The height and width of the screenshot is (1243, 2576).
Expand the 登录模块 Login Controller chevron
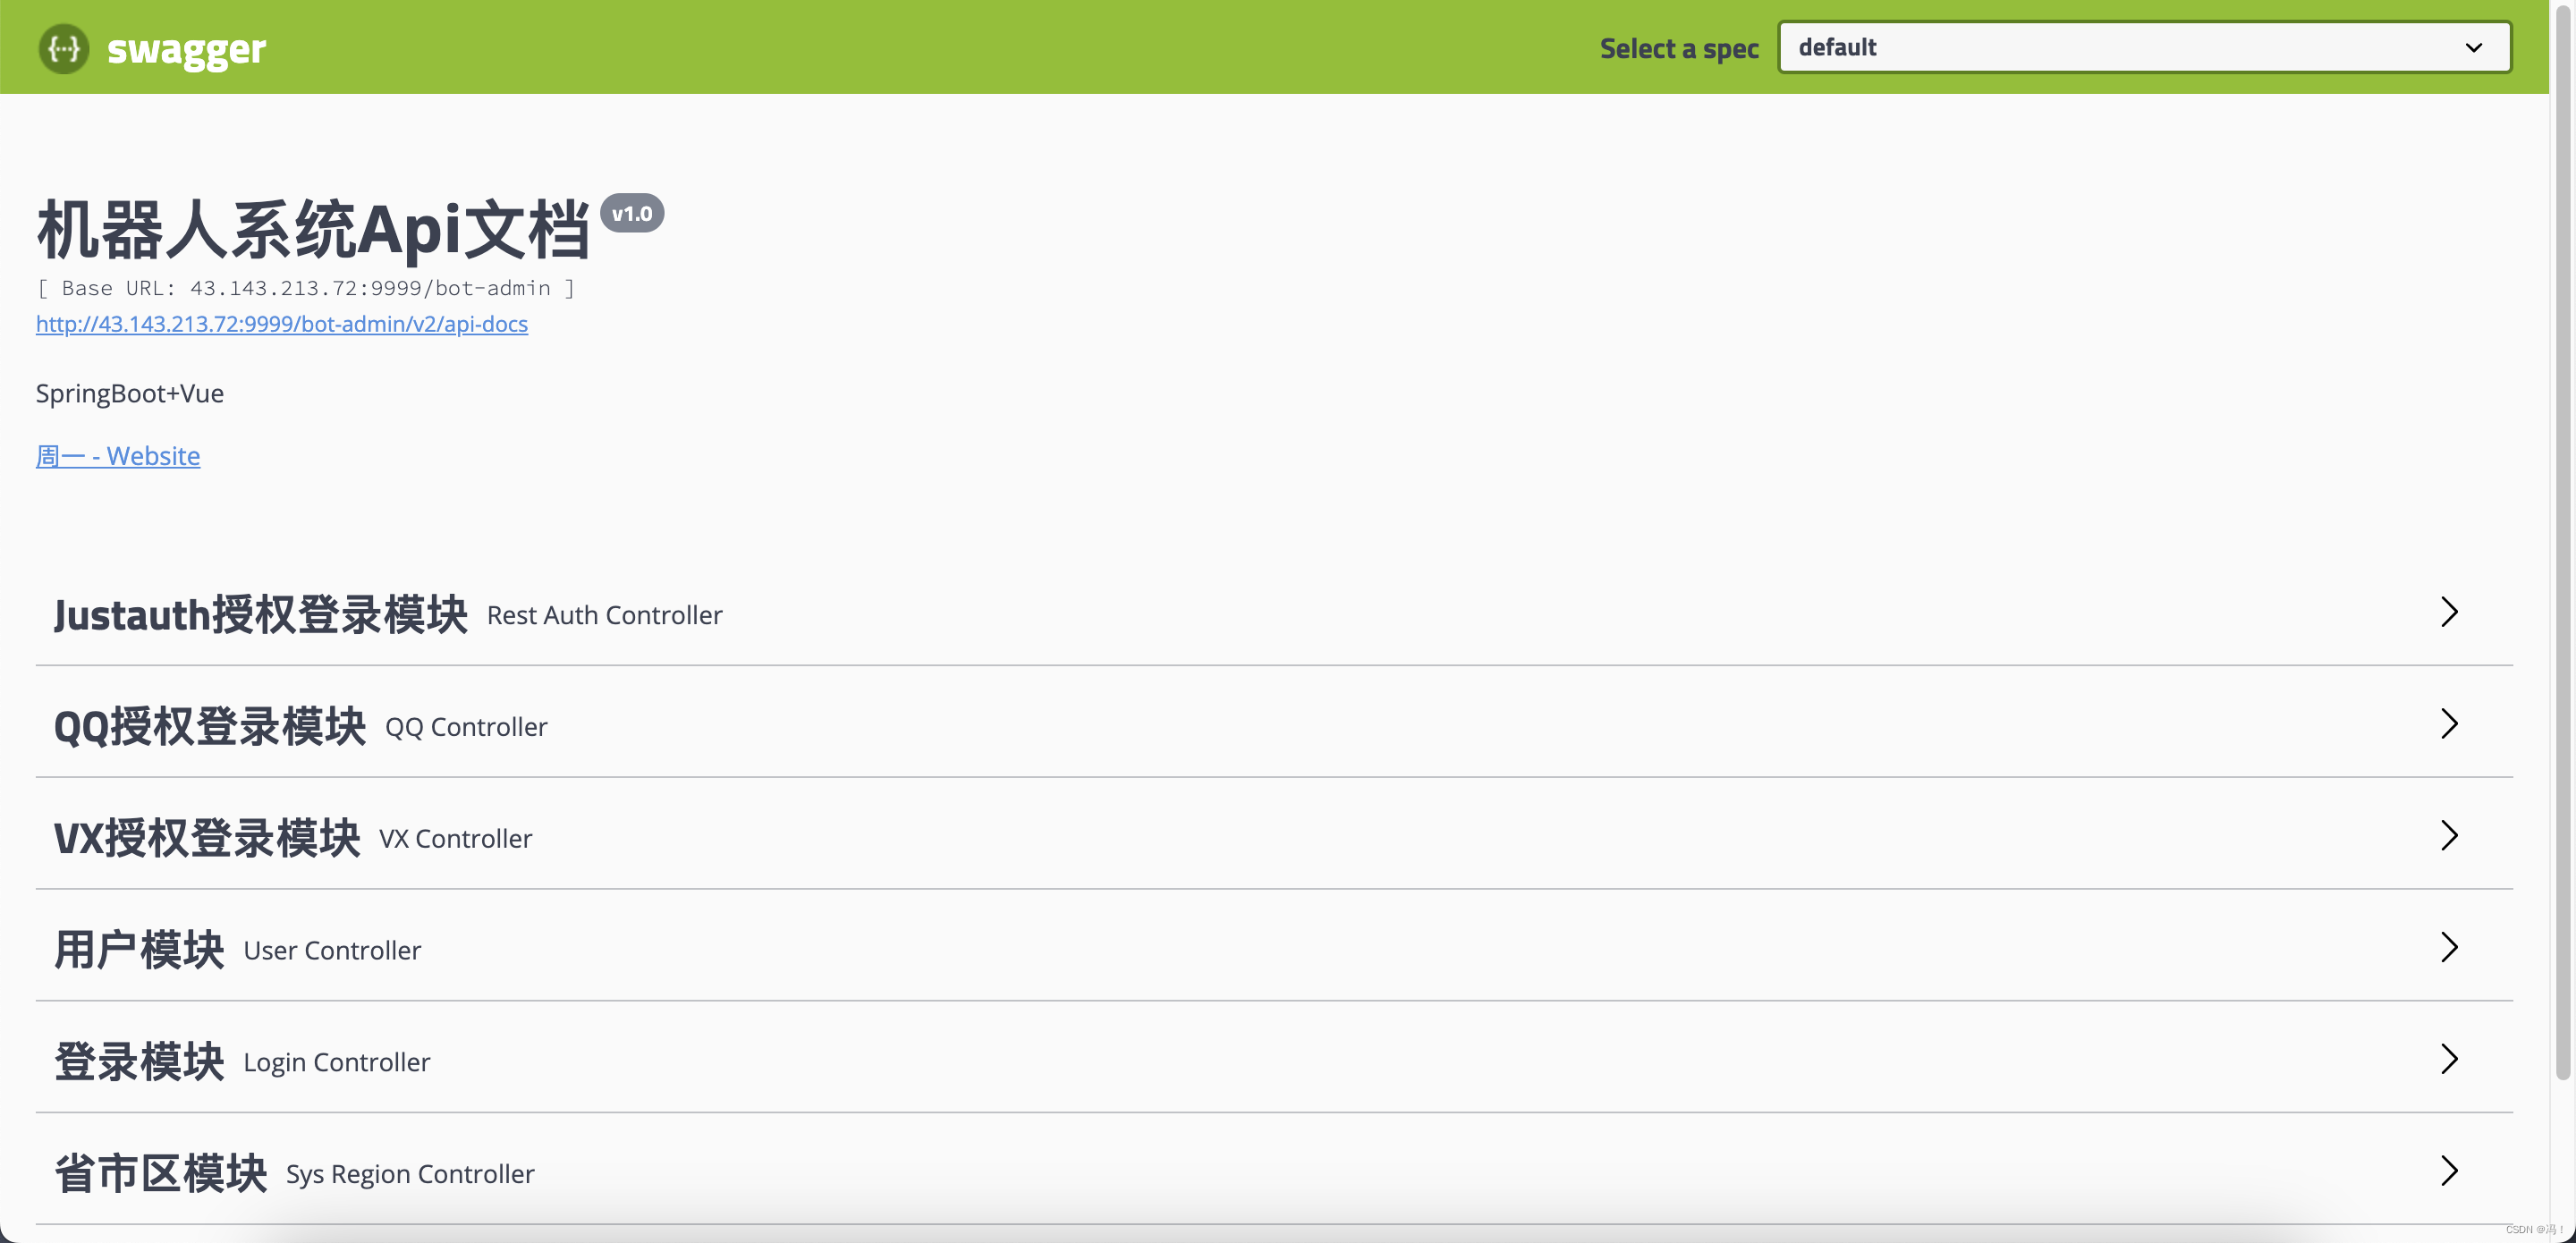click(x=2449, y=1059)
